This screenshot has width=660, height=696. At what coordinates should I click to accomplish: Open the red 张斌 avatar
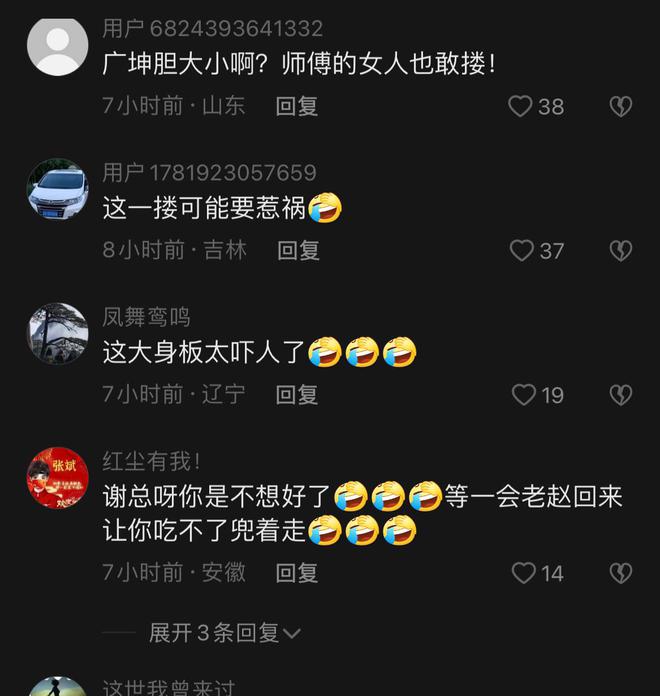click(58, 478)
